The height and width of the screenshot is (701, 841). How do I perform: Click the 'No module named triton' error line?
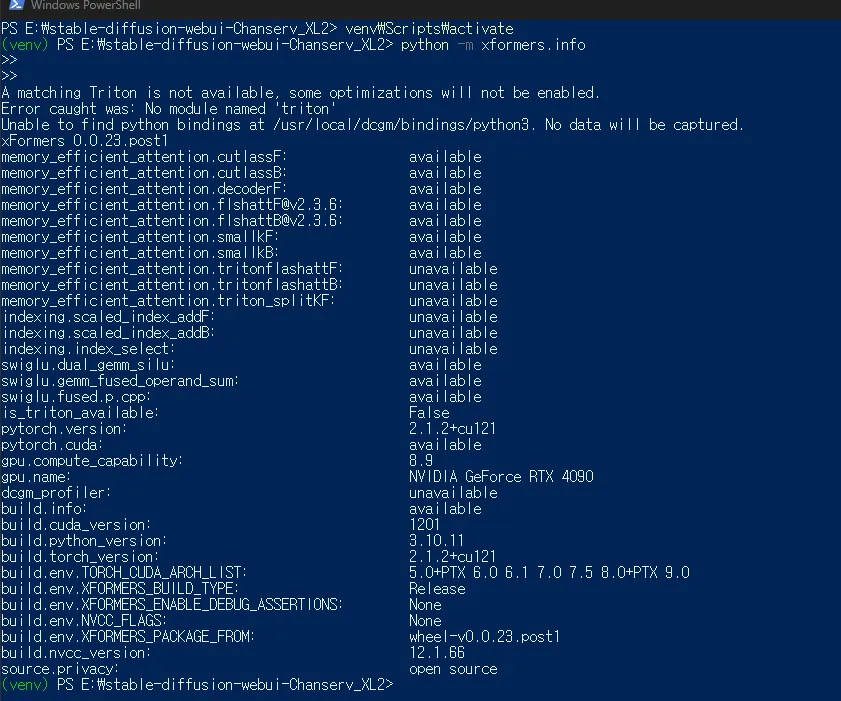[x=168, y=108]
